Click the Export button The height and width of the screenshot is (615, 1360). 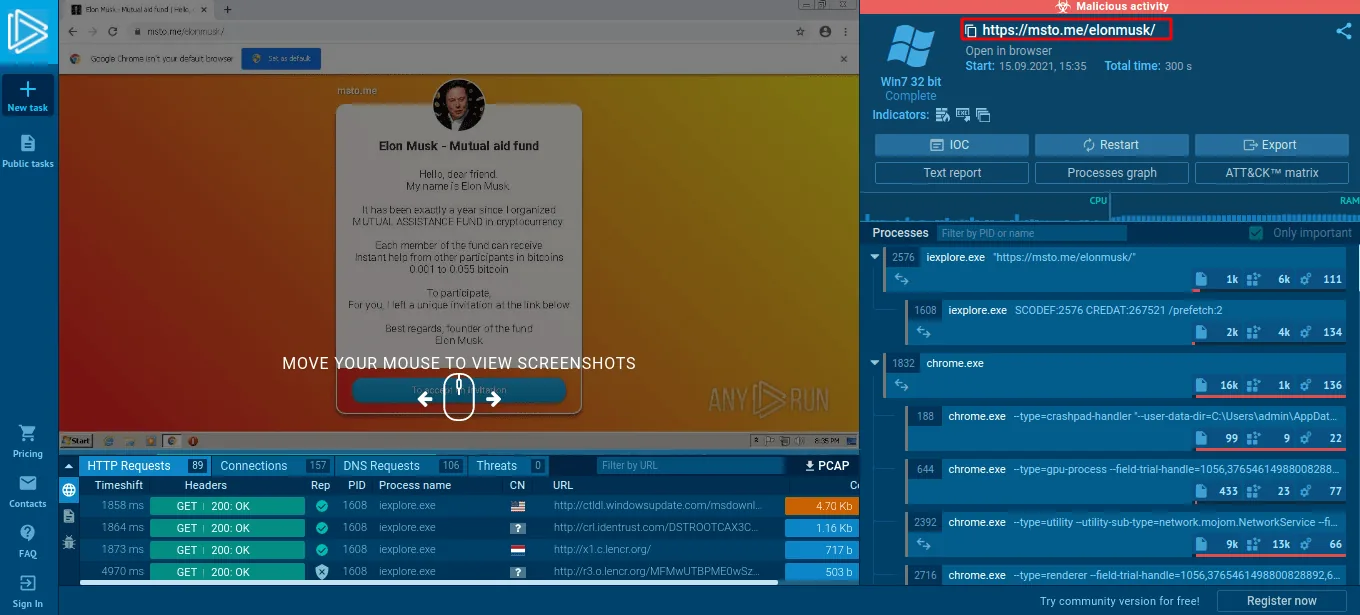tap(1271, 145)
